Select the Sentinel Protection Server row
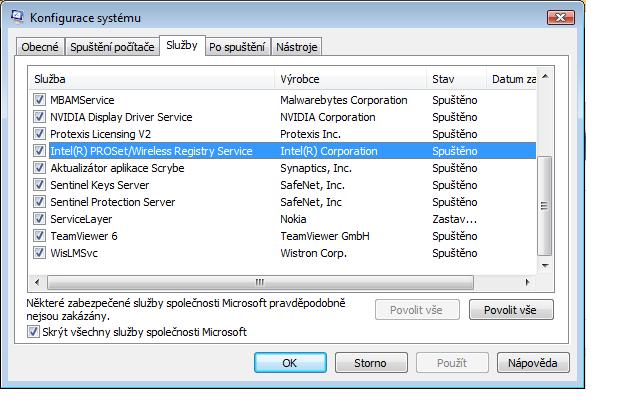 (x=113, y=202)
